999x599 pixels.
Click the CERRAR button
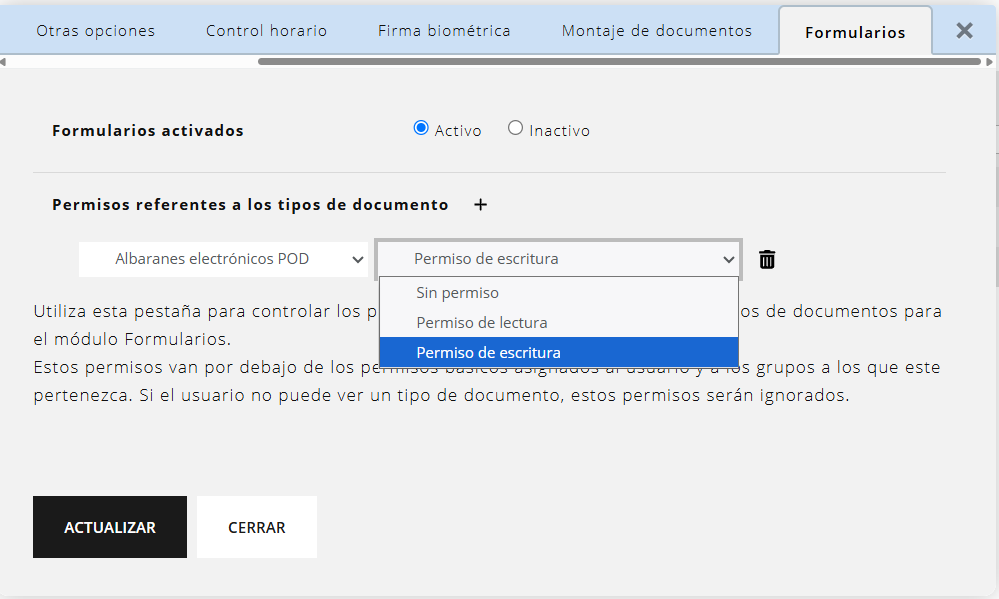coord(257,527)
